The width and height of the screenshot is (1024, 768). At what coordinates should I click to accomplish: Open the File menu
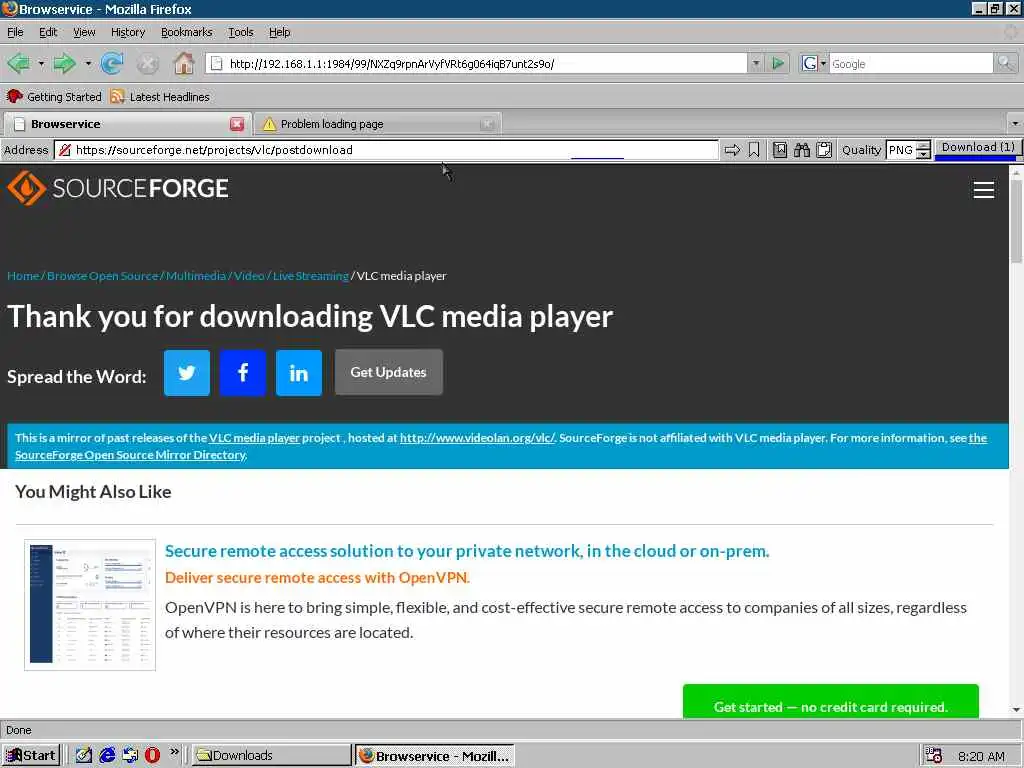[15, 32]
